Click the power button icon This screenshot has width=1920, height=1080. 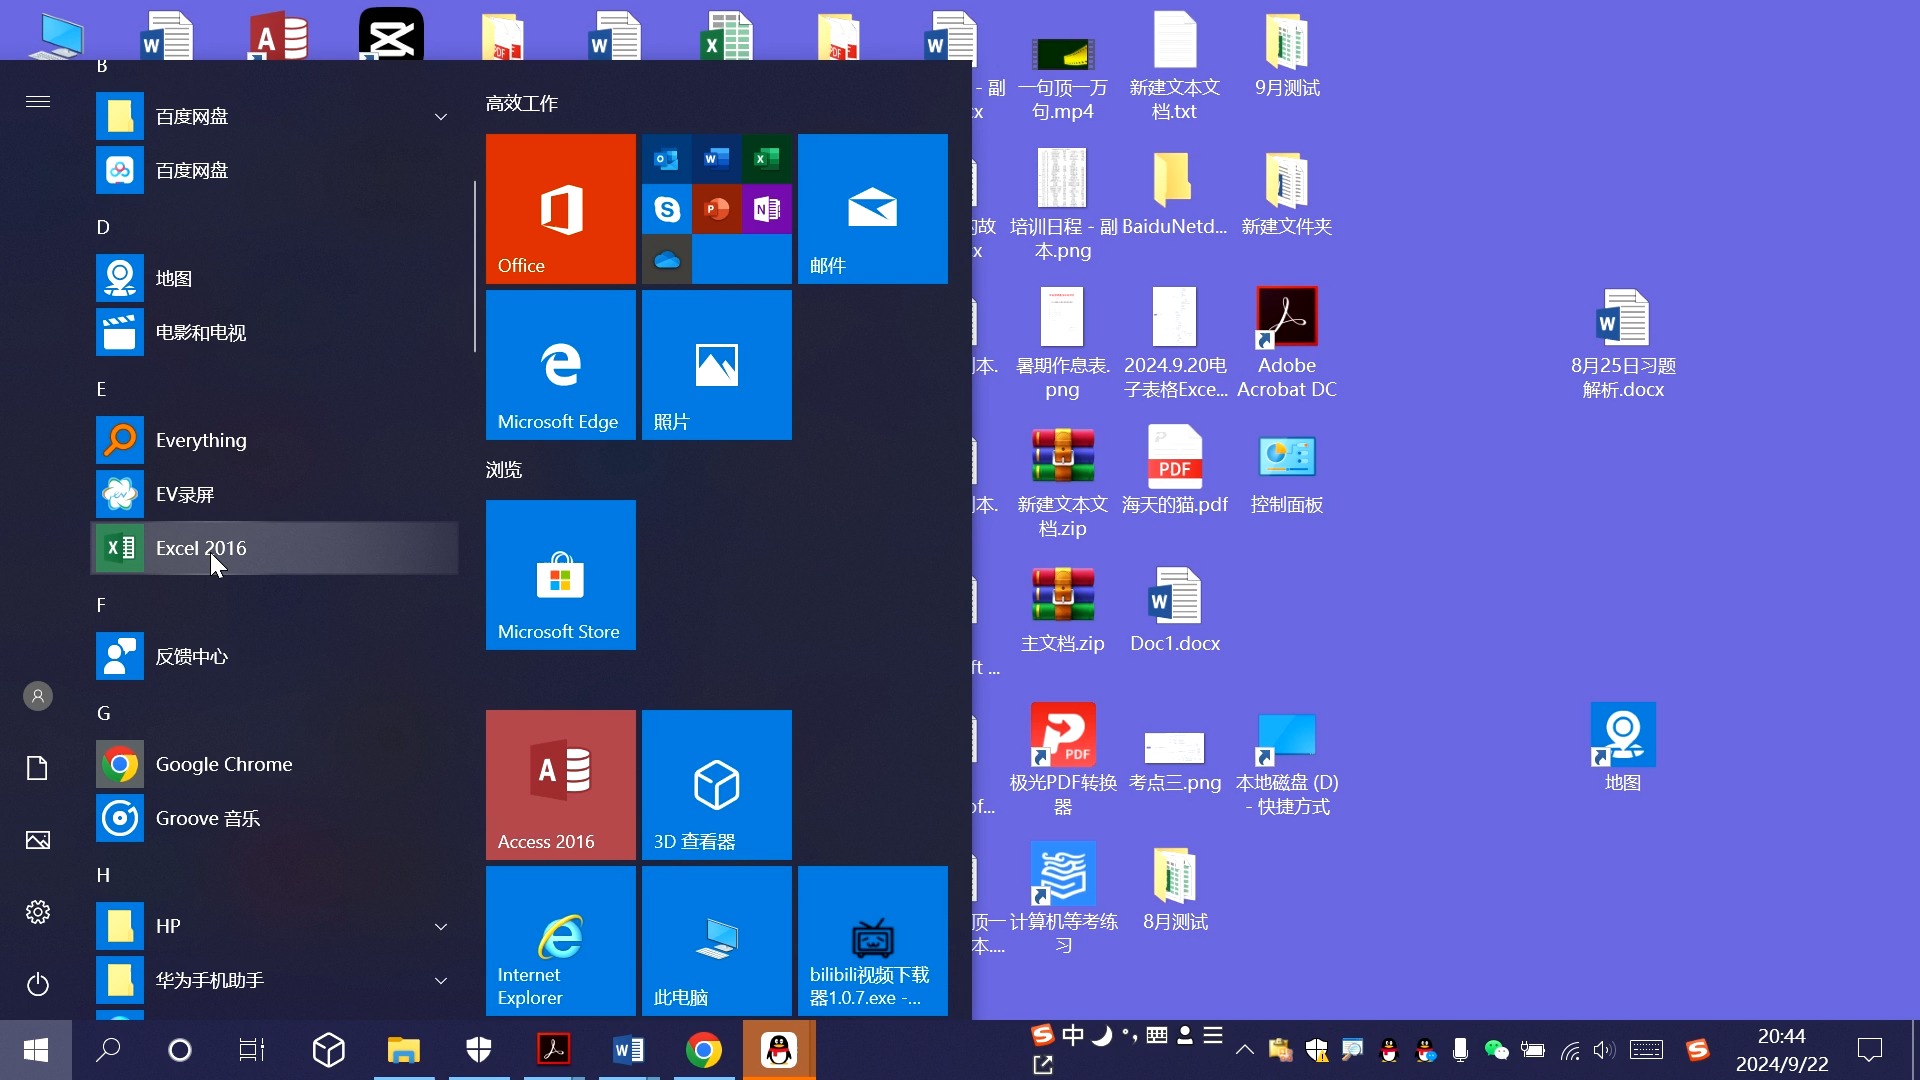(38, 984)
